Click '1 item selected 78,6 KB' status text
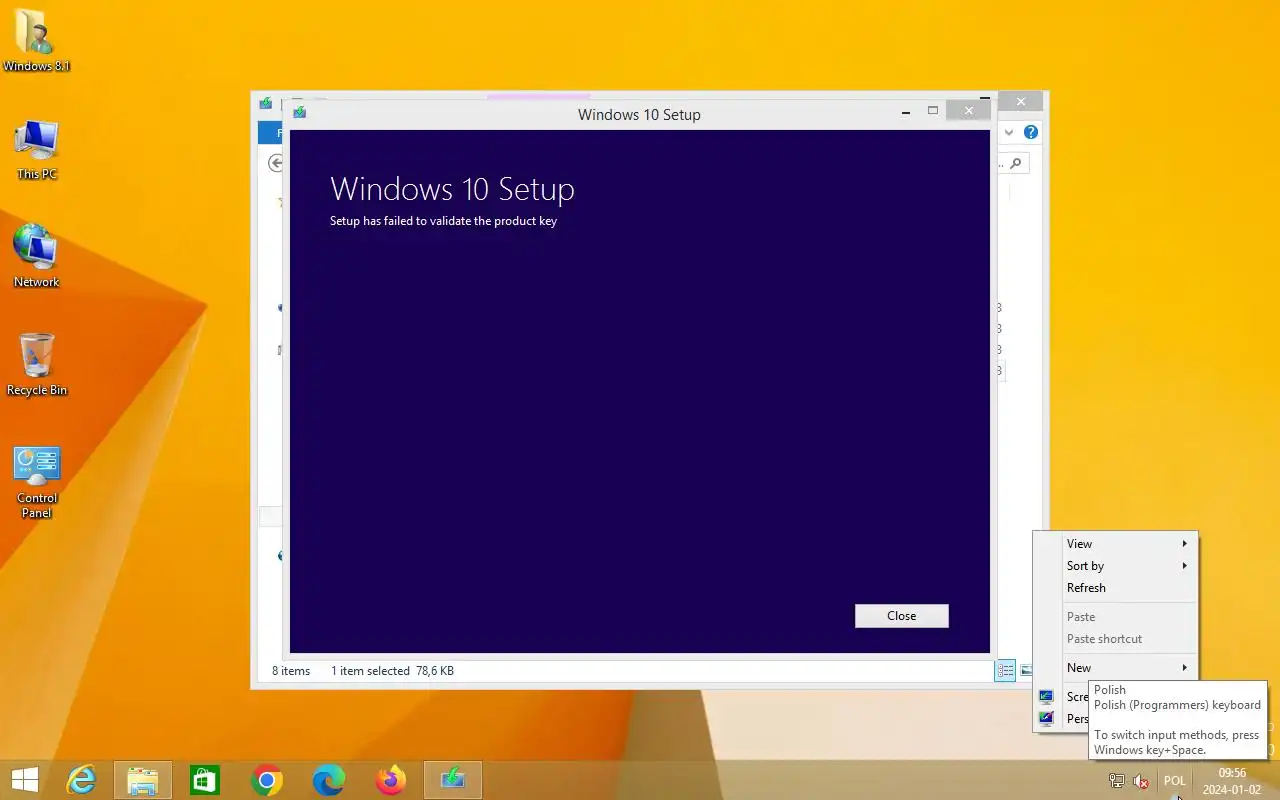 tap(392, 671)
